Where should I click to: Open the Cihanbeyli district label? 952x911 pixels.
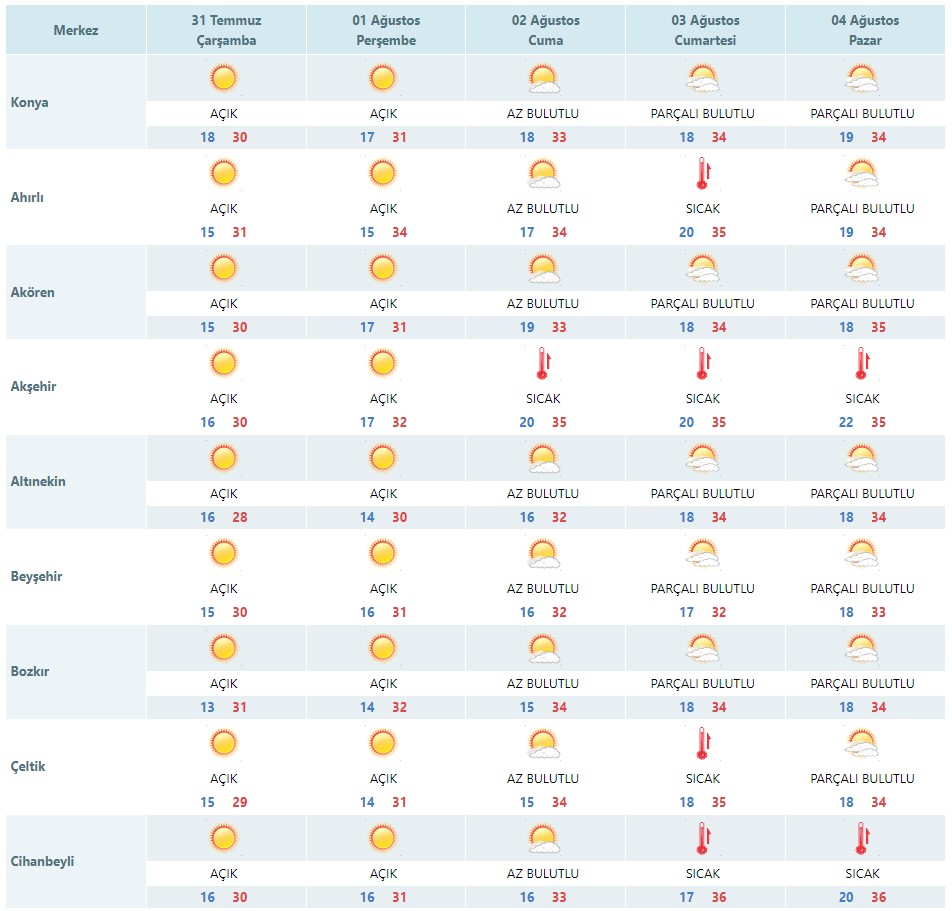[x=42, y=861]
